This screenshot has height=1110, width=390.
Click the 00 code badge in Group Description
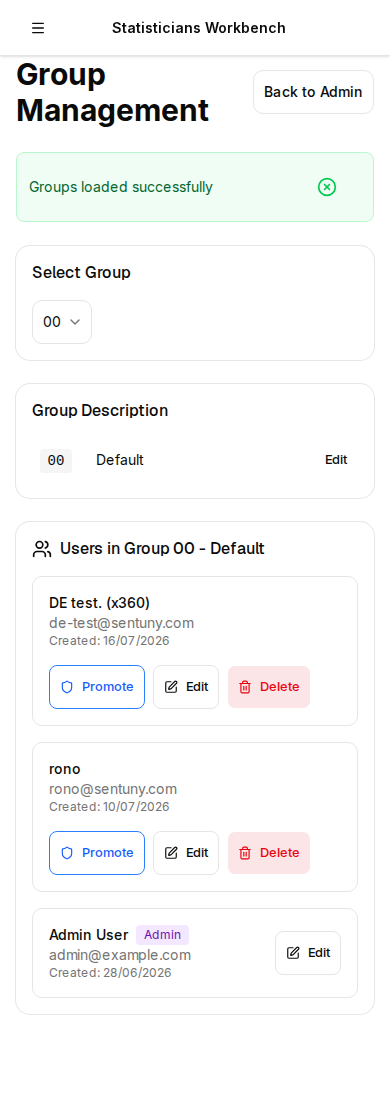point(56,461)
